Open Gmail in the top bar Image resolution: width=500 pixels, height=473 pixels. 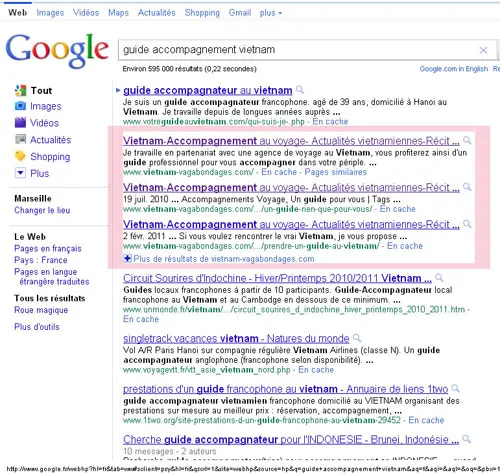click(x=240, y=13)
